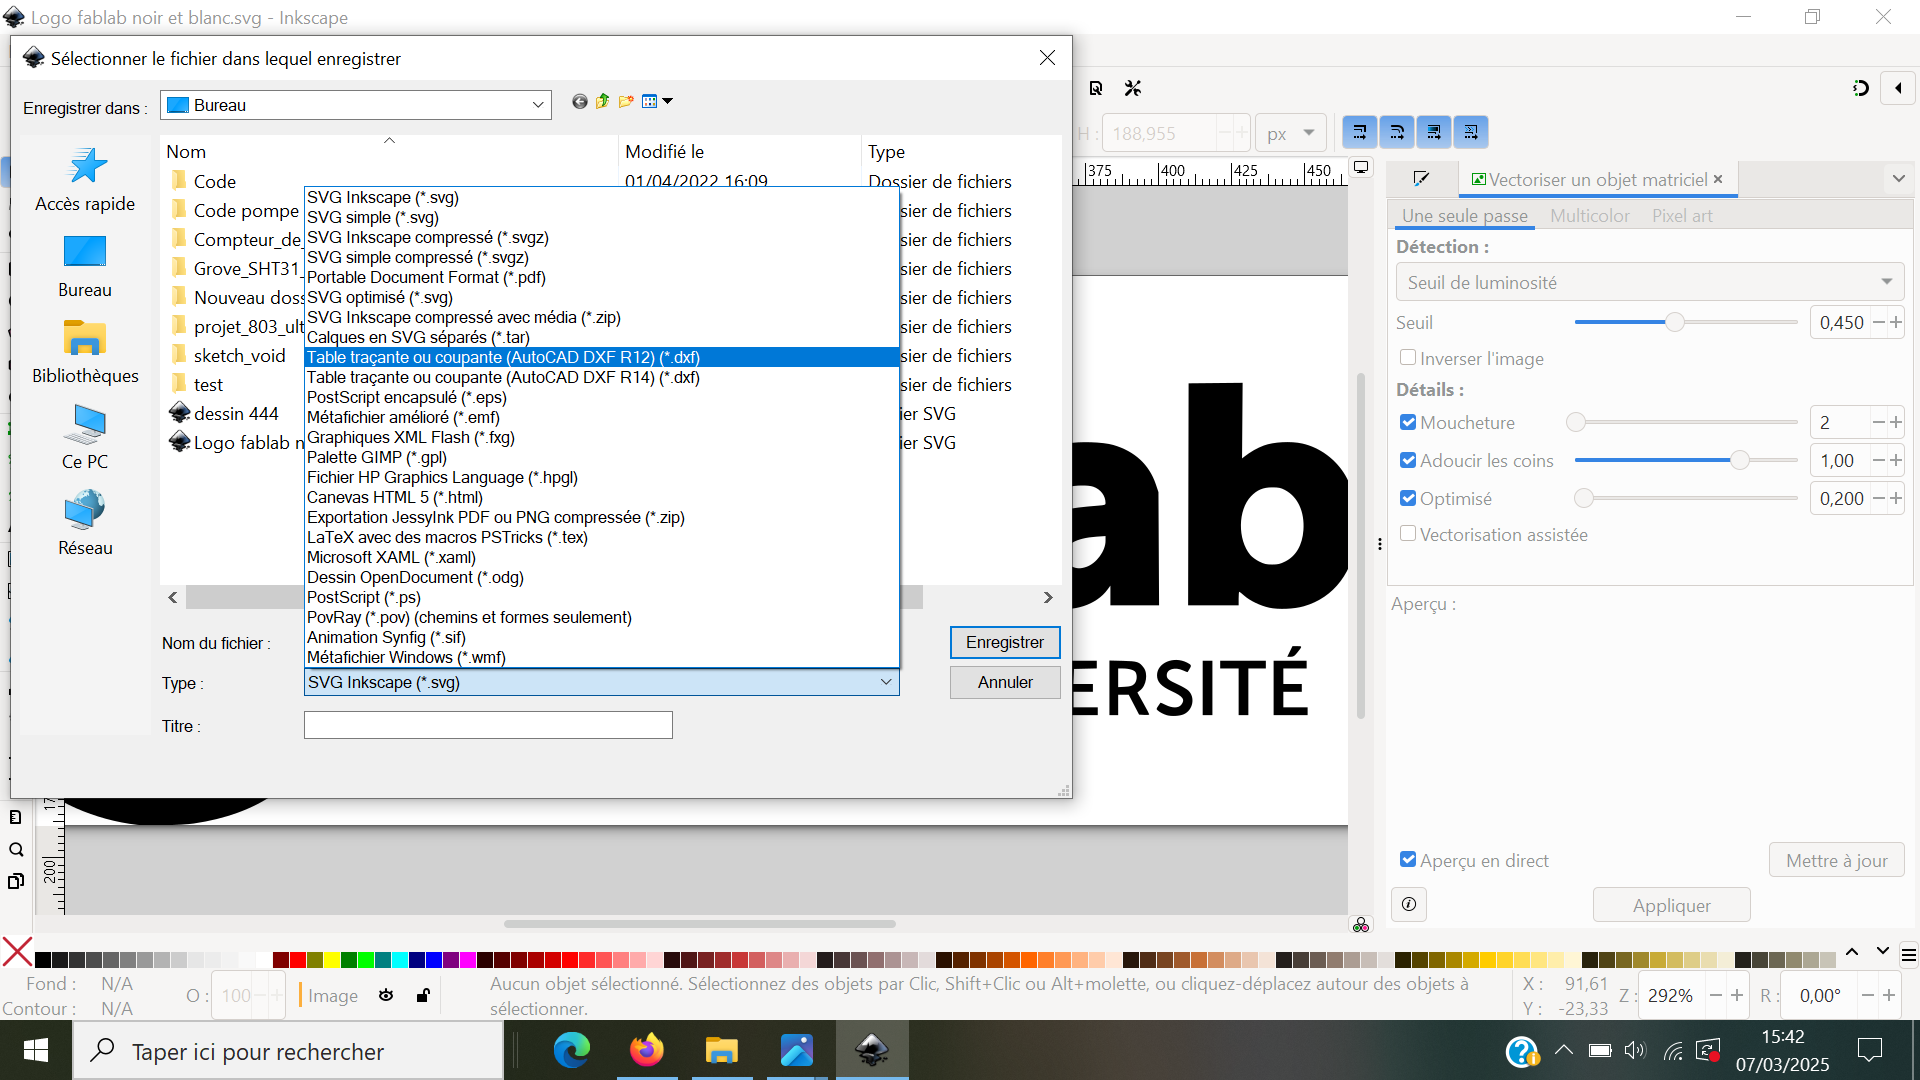This screenshot has height=1080, width=1920.
Task: Uncheck the Optimisé checkbox
Action: (1408, 498)
